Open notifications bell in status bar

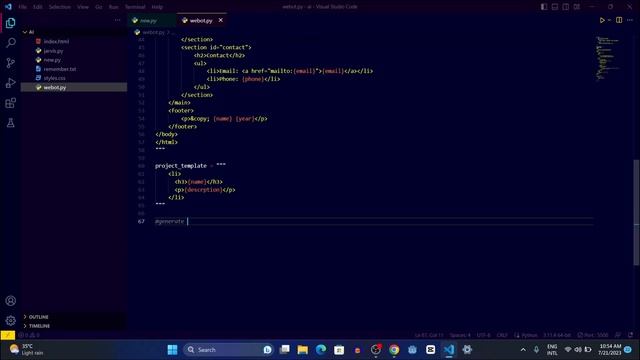pos(631,335)
